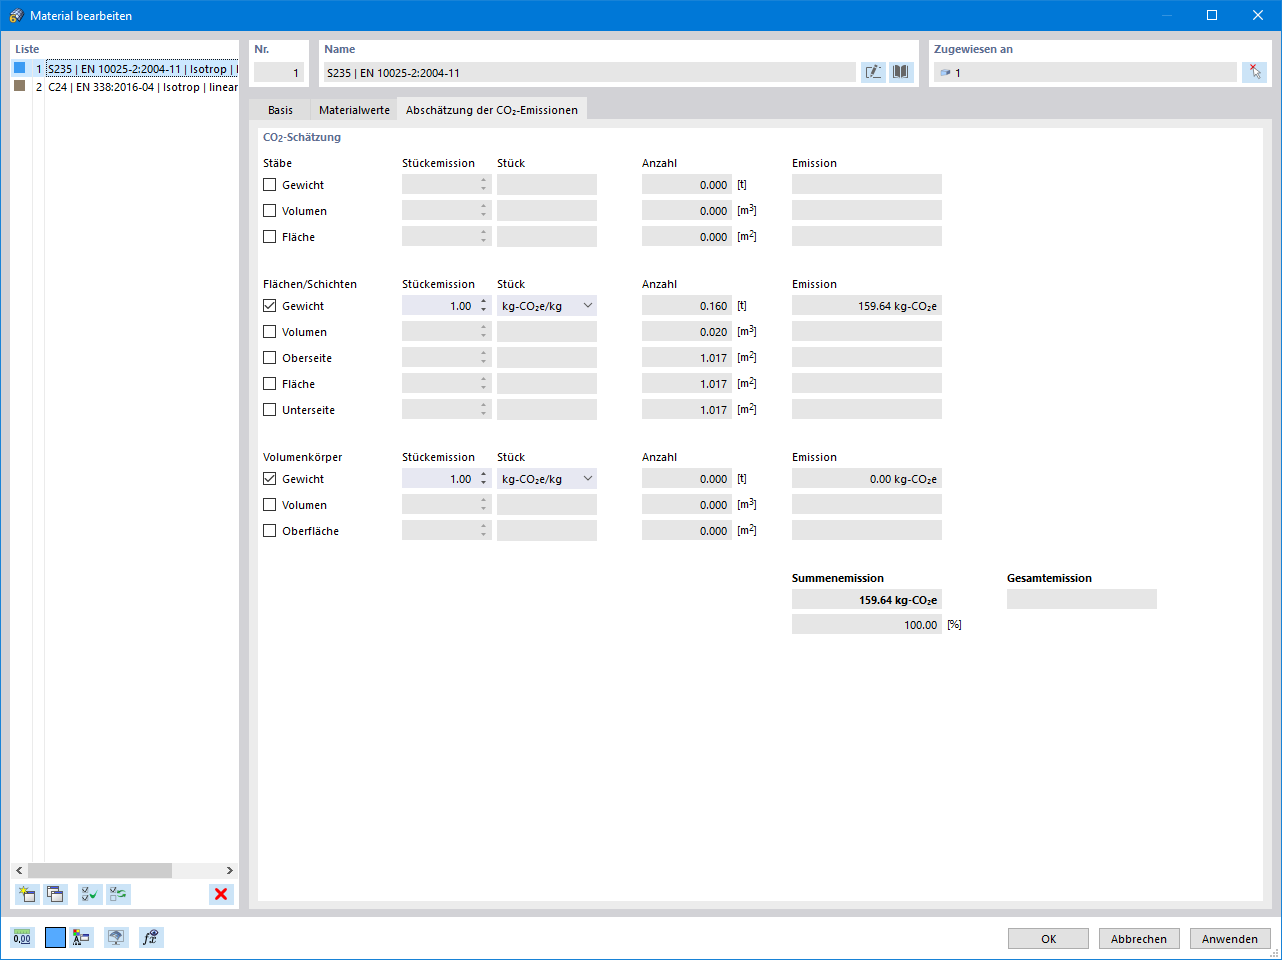Click the Summenemission value 159.64 kg-CO₂e

pos(867,600)
